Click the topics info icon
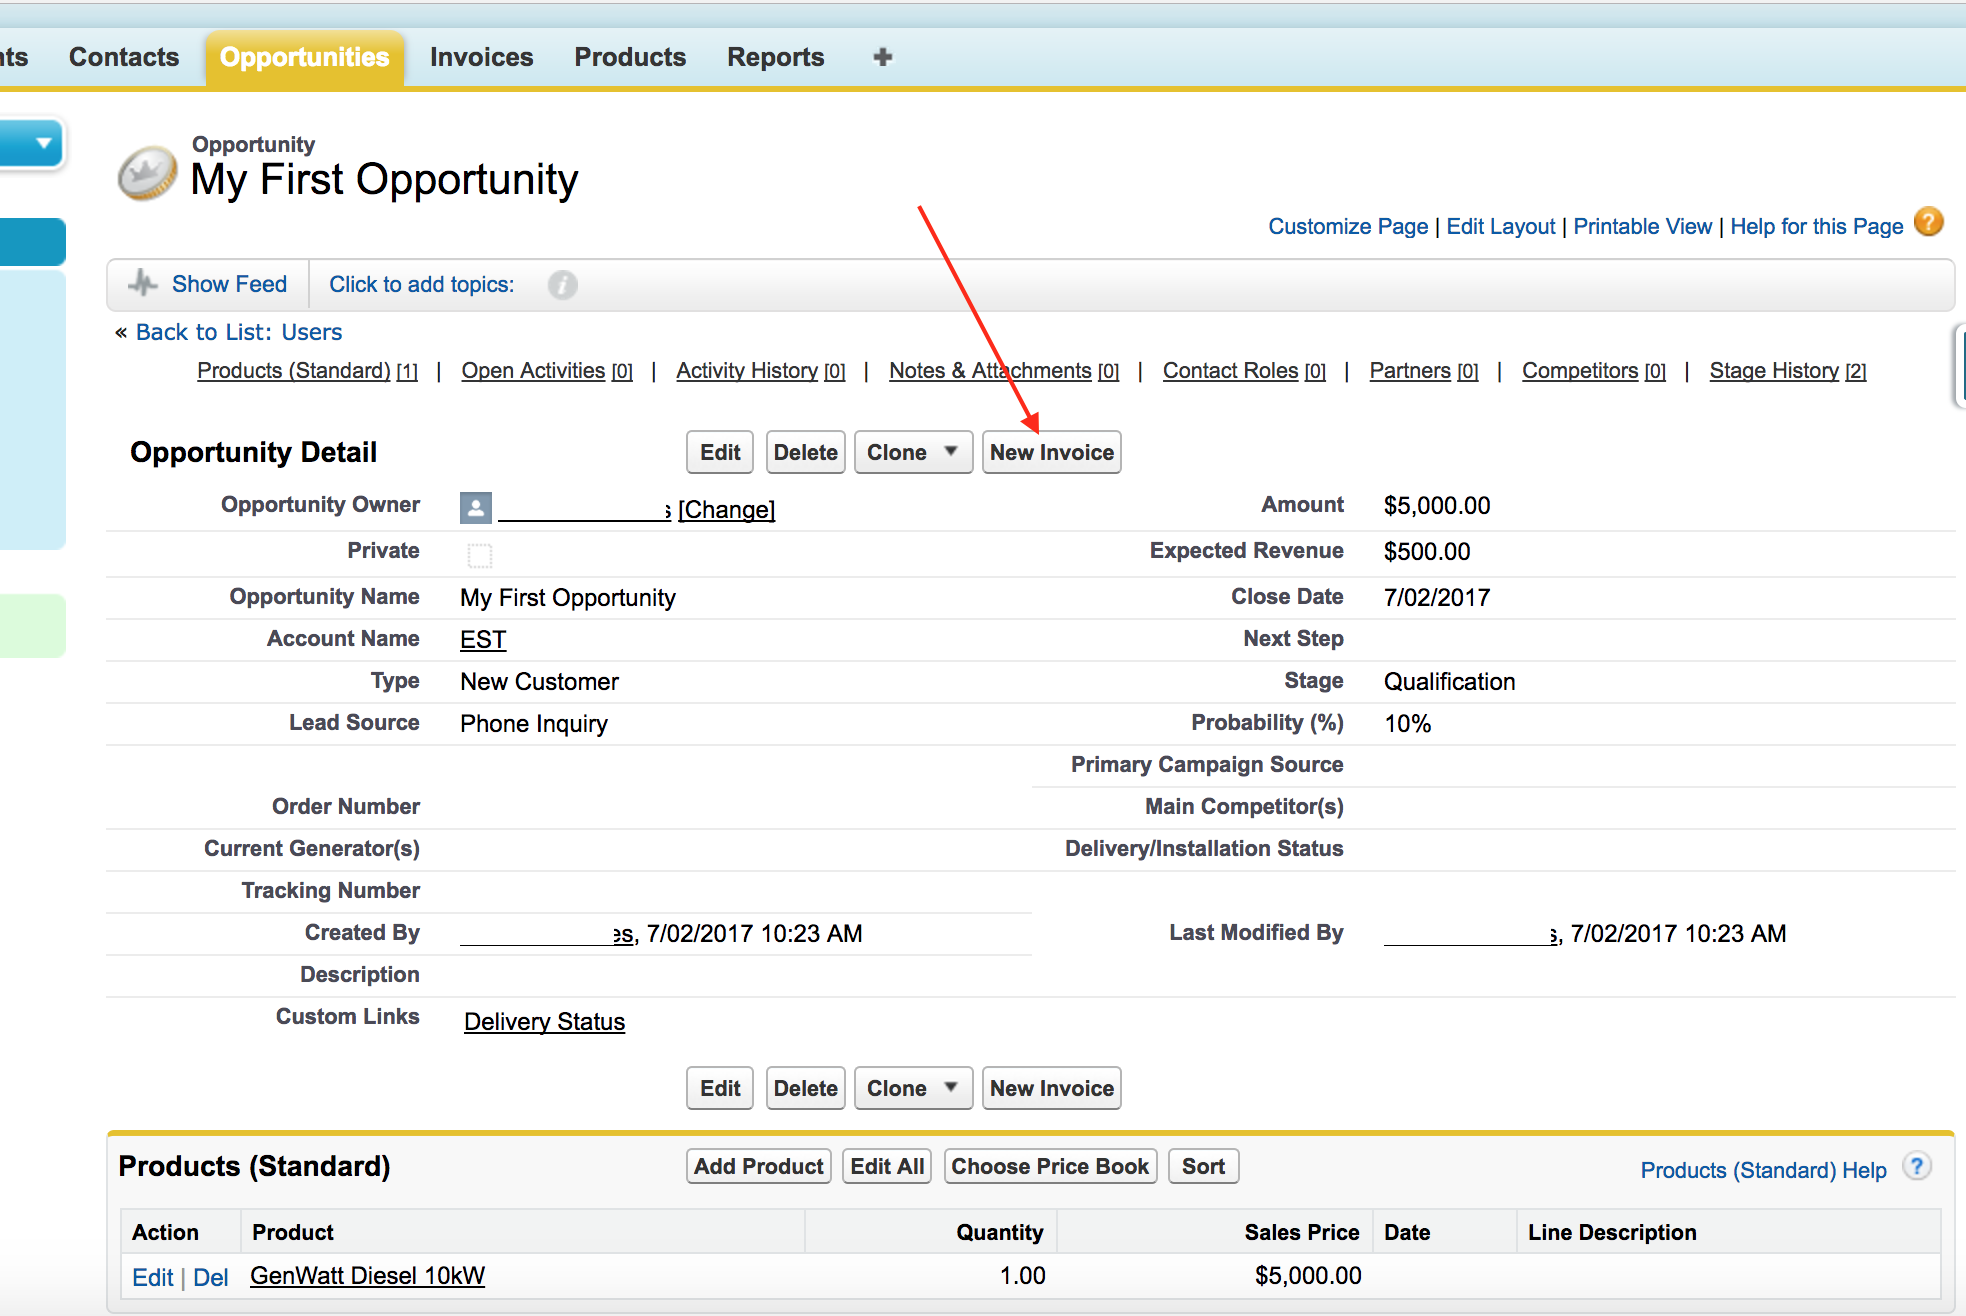The image size is (1966, 1316). (562, 285)
